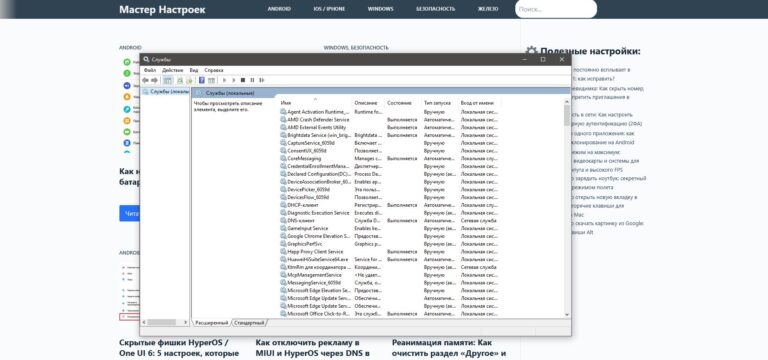Select the AMD External Events Utility service
The image size is (768, 360).
click(390, 127)
